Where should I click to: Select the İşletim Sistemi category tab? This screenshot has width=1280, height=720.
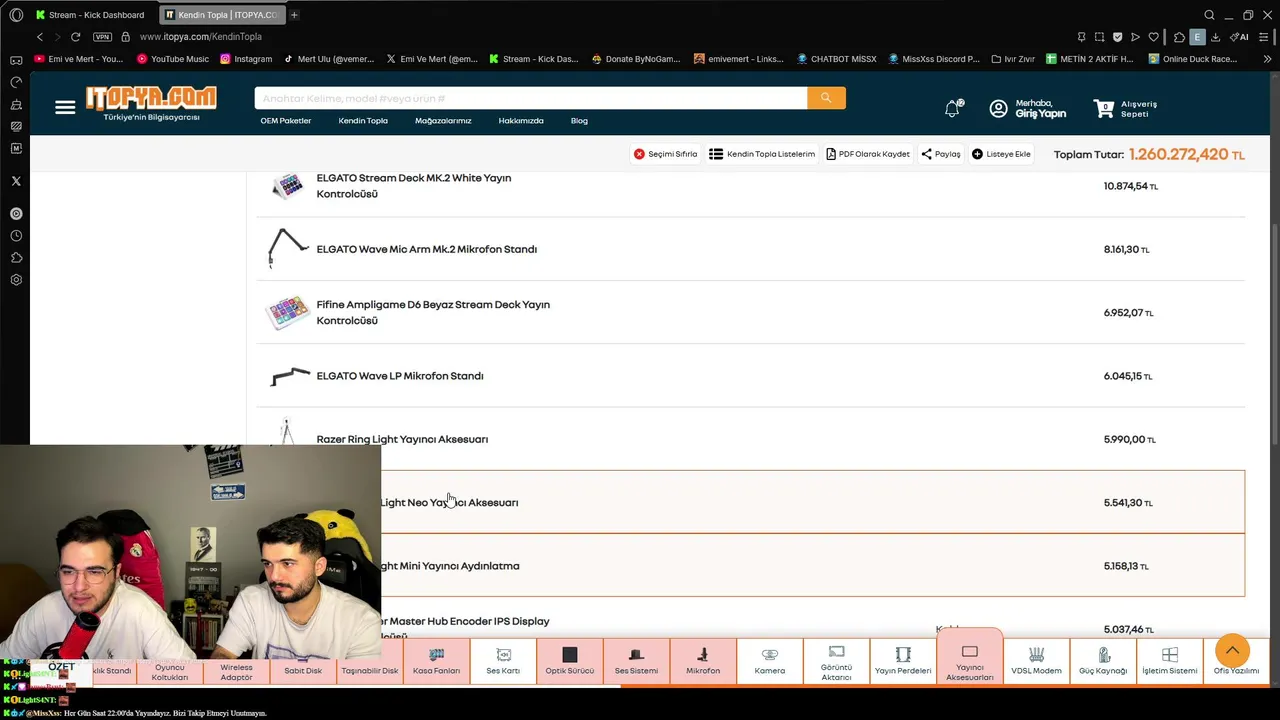[x=1170, y=661]
